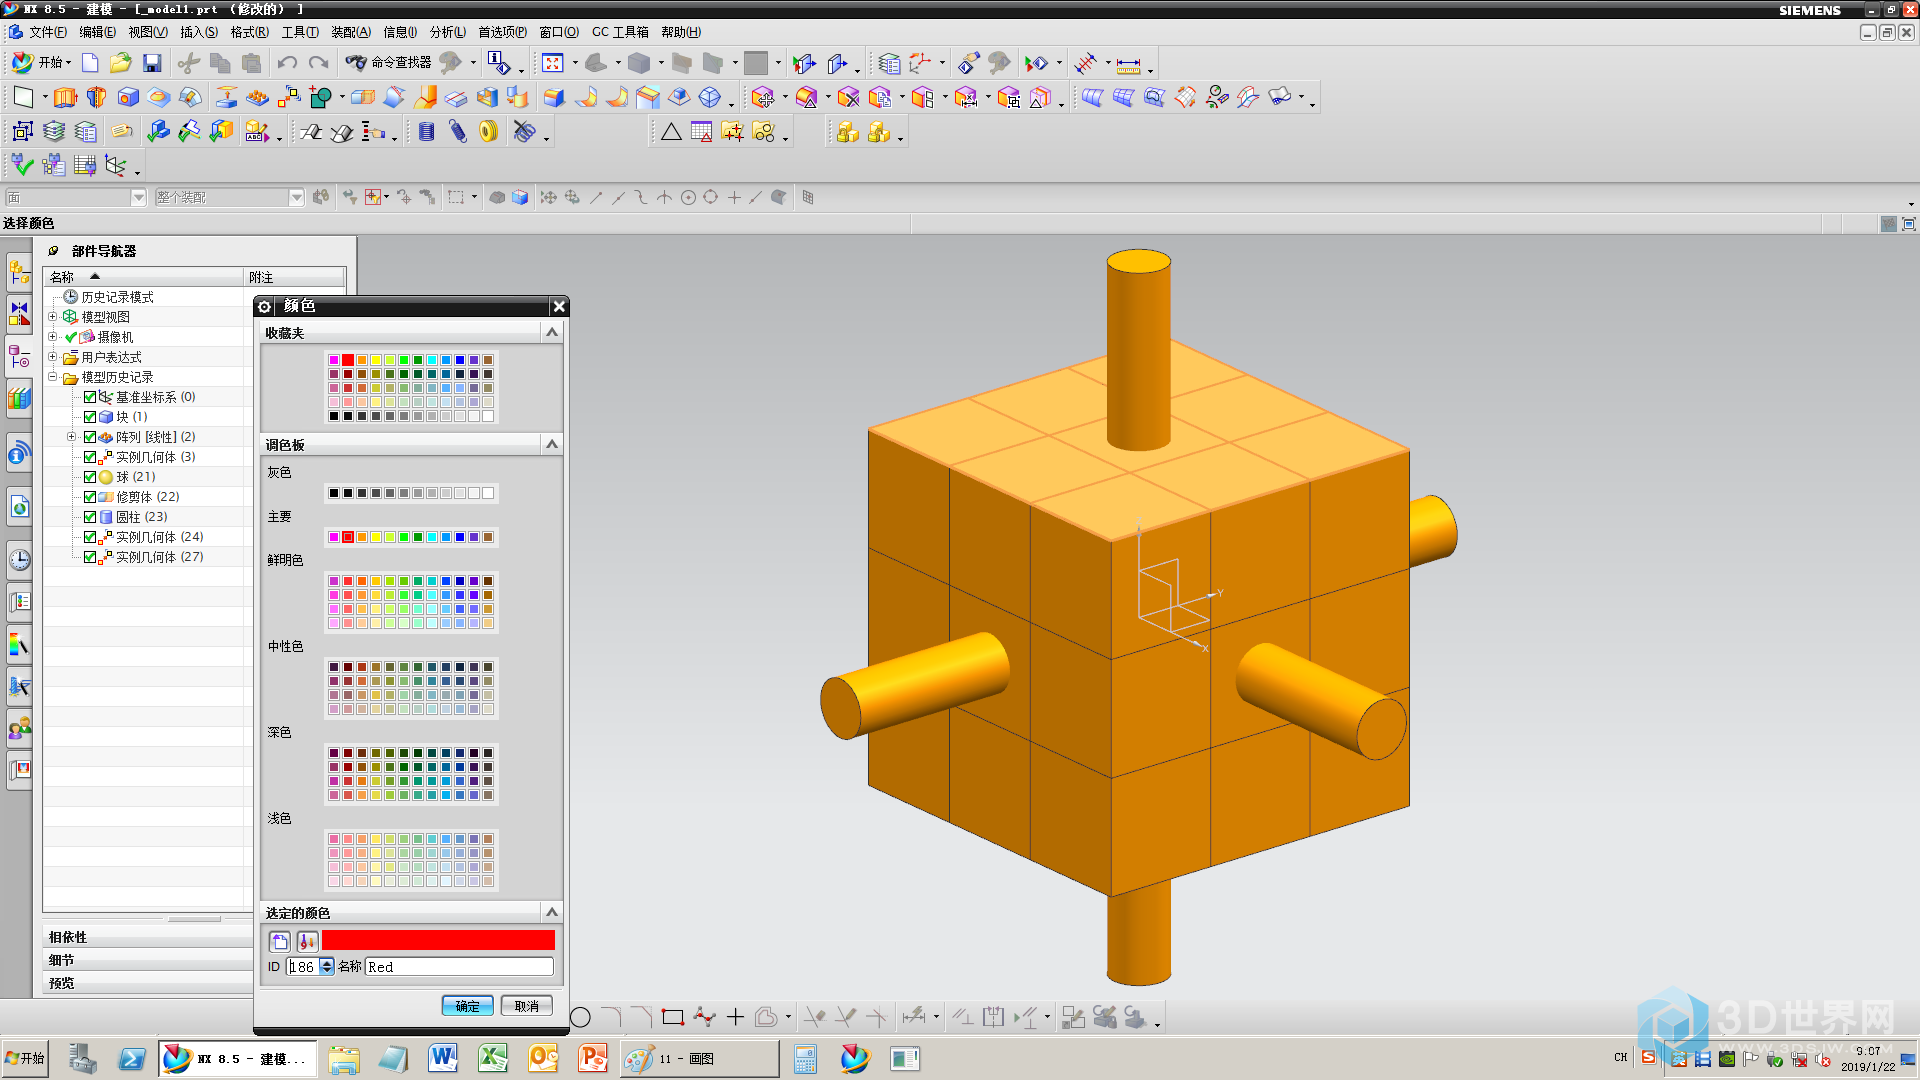Toggle checkbox for 基准坐标系 (0)
This screenshot has width=1920, height=1080.
coord(90,397)
